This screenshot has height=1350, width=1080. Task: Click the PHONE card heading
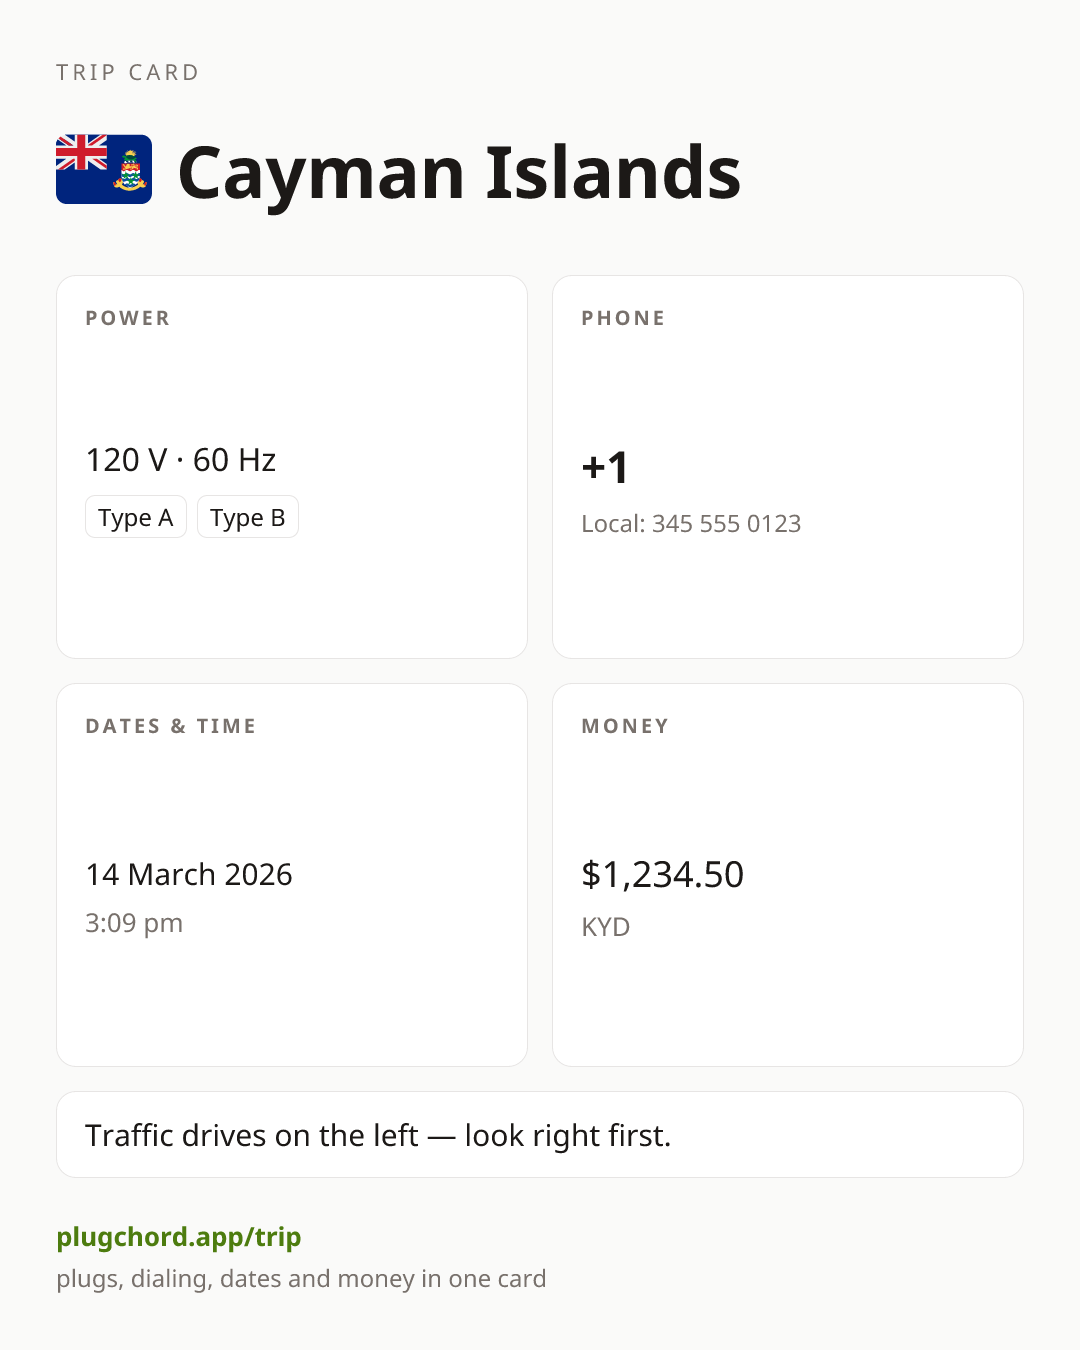click(x=624, y=318)
